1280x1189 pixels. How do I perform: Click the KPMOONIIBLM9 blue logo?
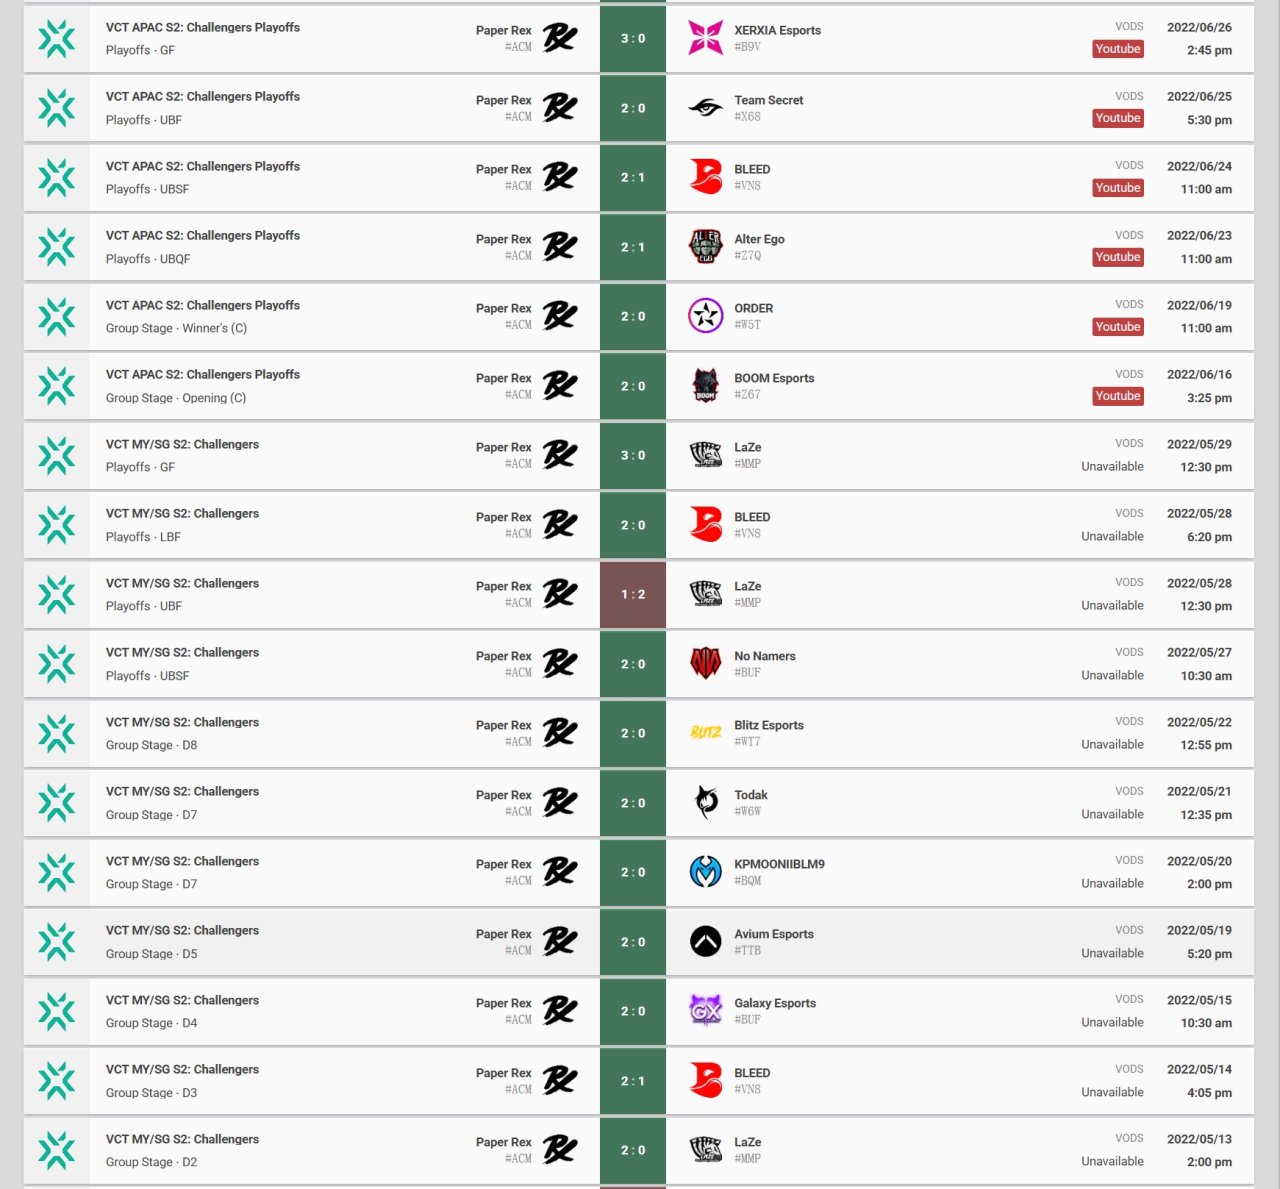coord(705,872)
